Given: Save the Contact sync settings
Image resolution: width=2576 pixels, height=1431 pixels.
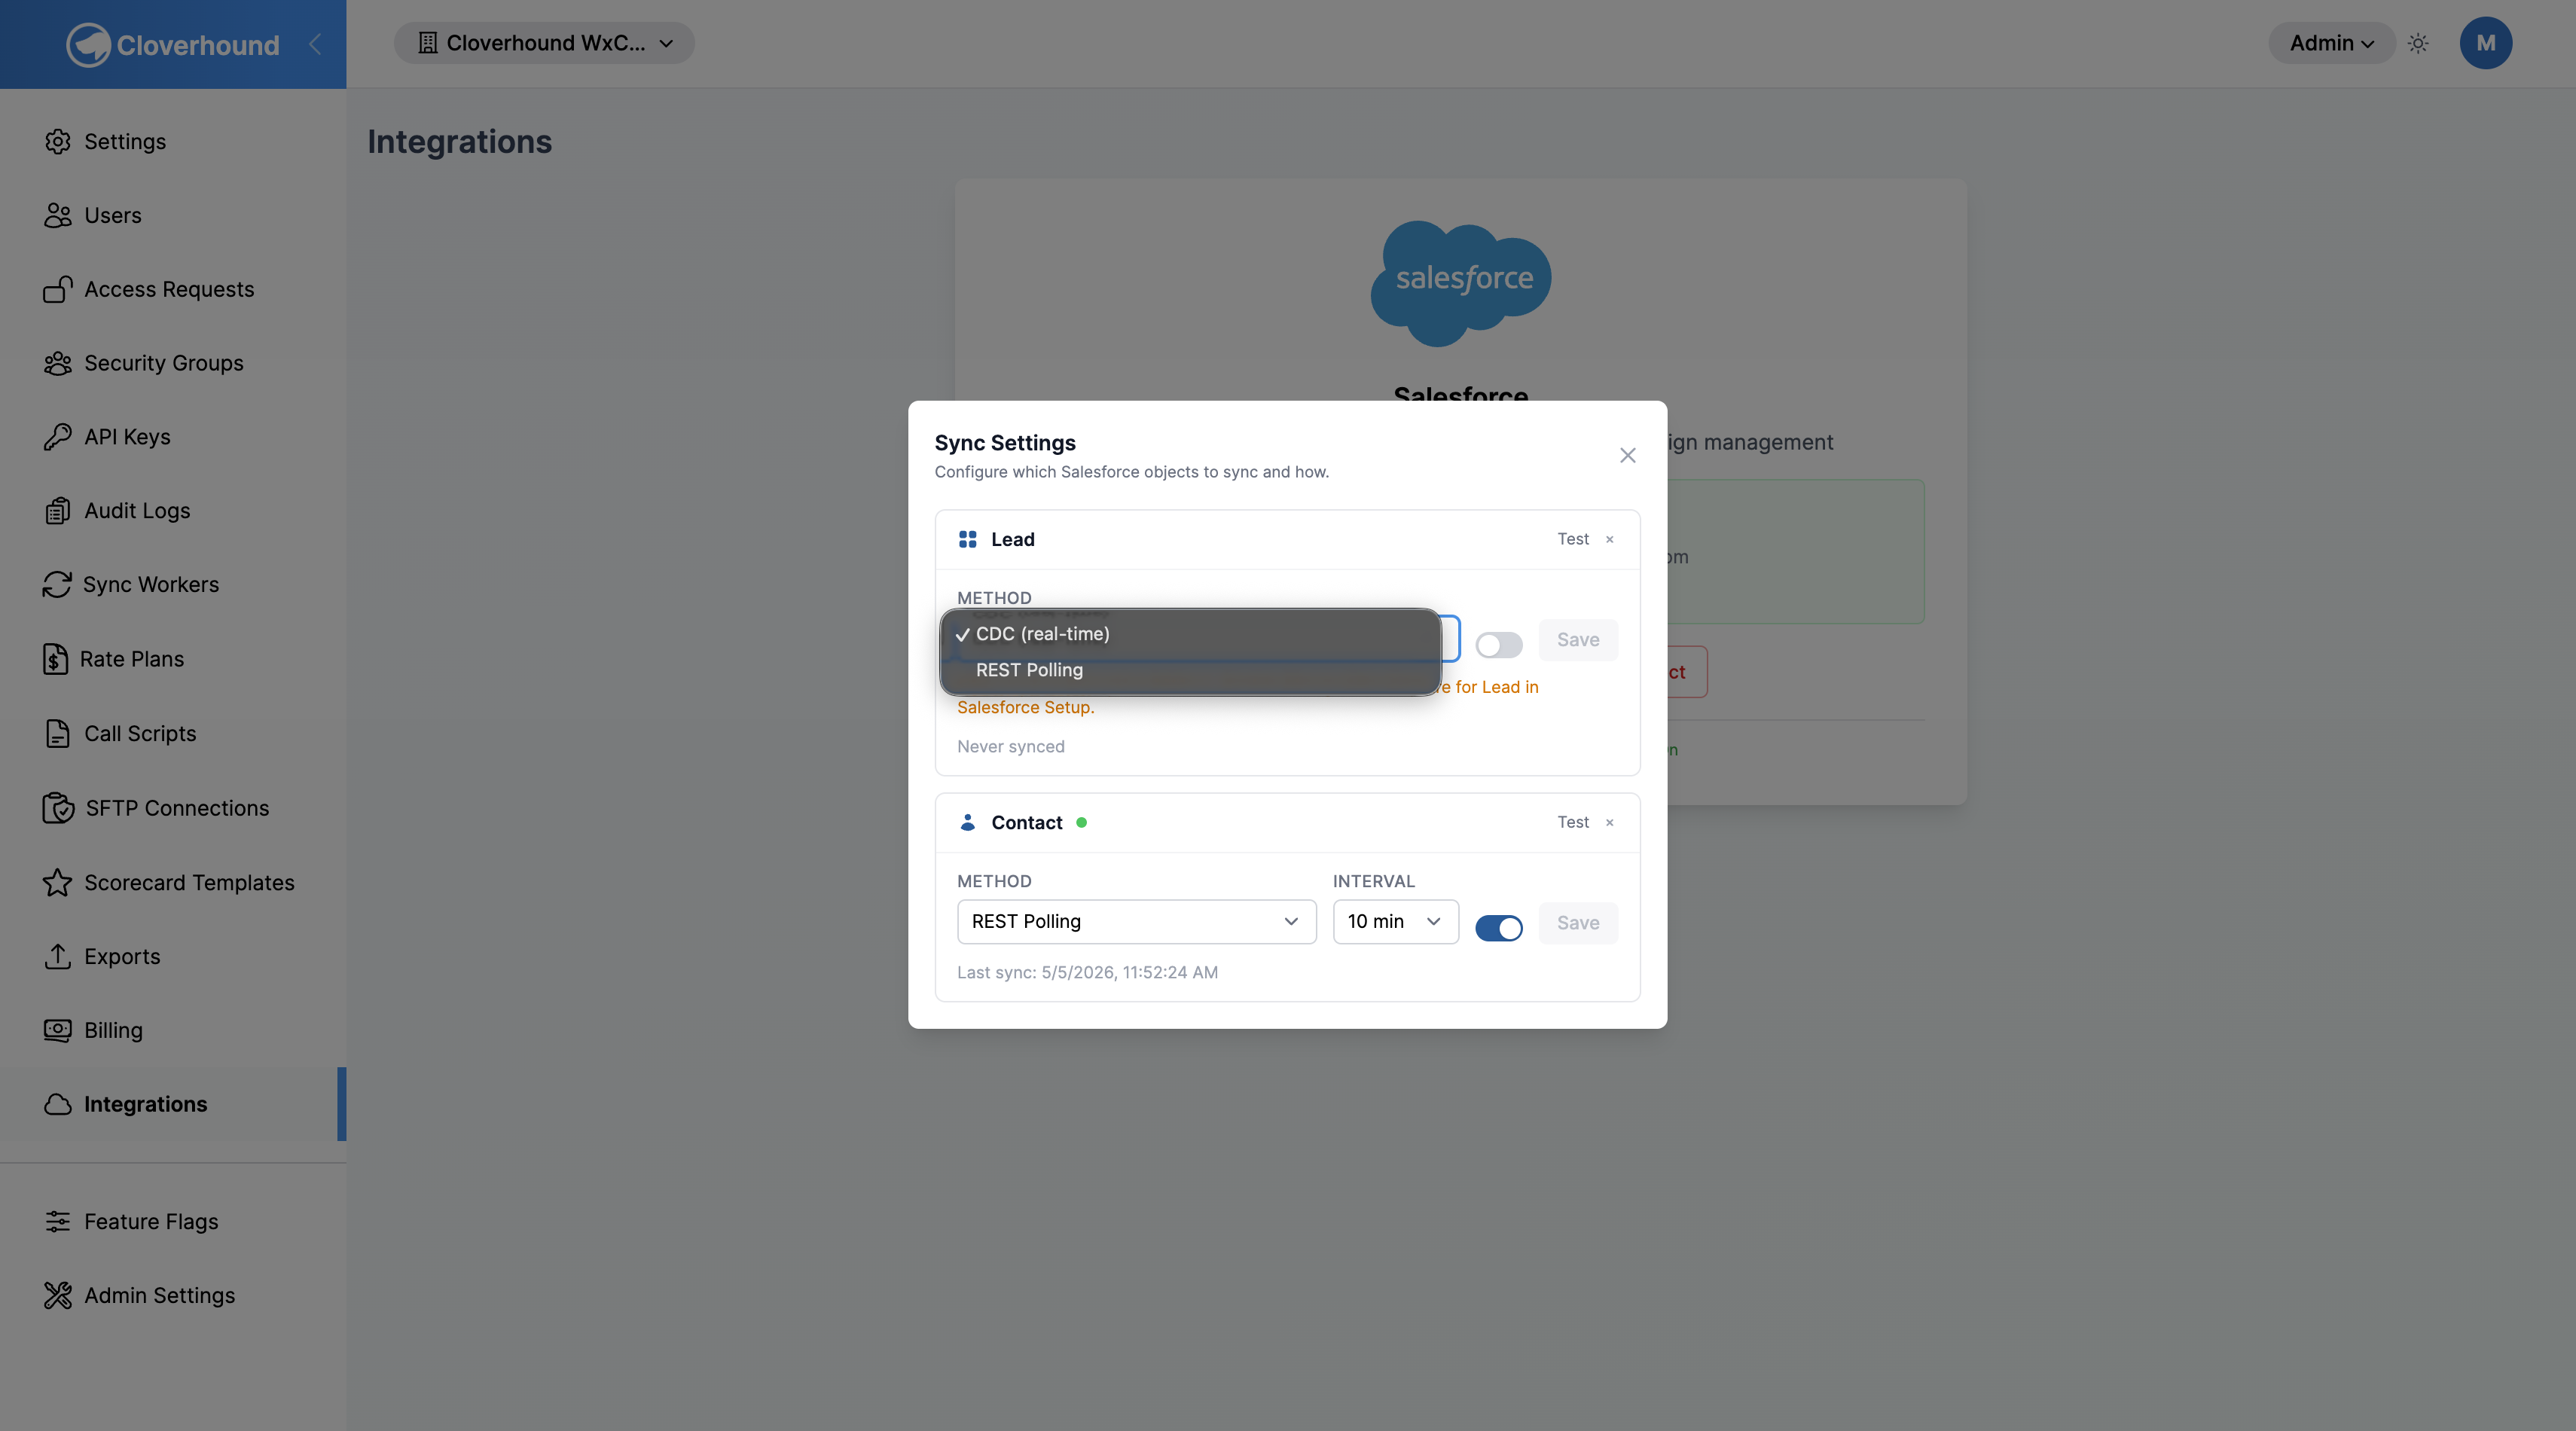Looking at the screenshot, I should click(x=1578, y=923).
